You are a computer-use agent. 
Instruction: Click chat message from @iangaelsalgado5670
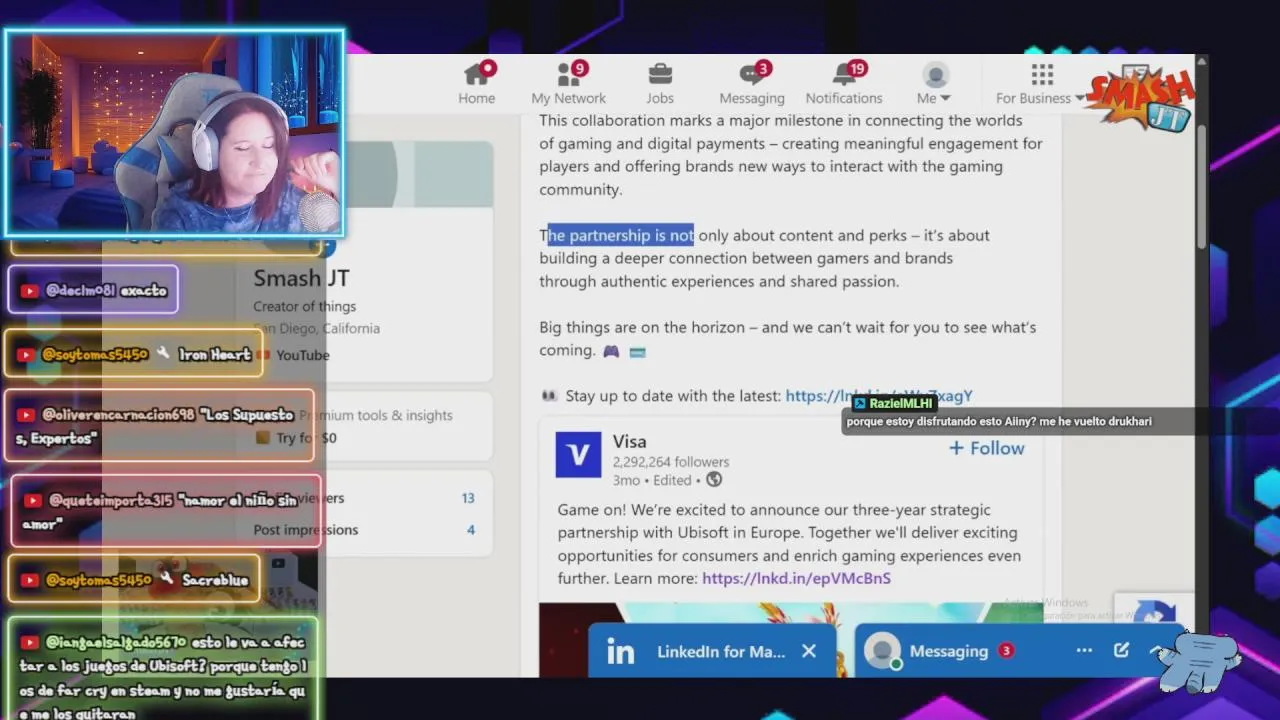[163, 668]
